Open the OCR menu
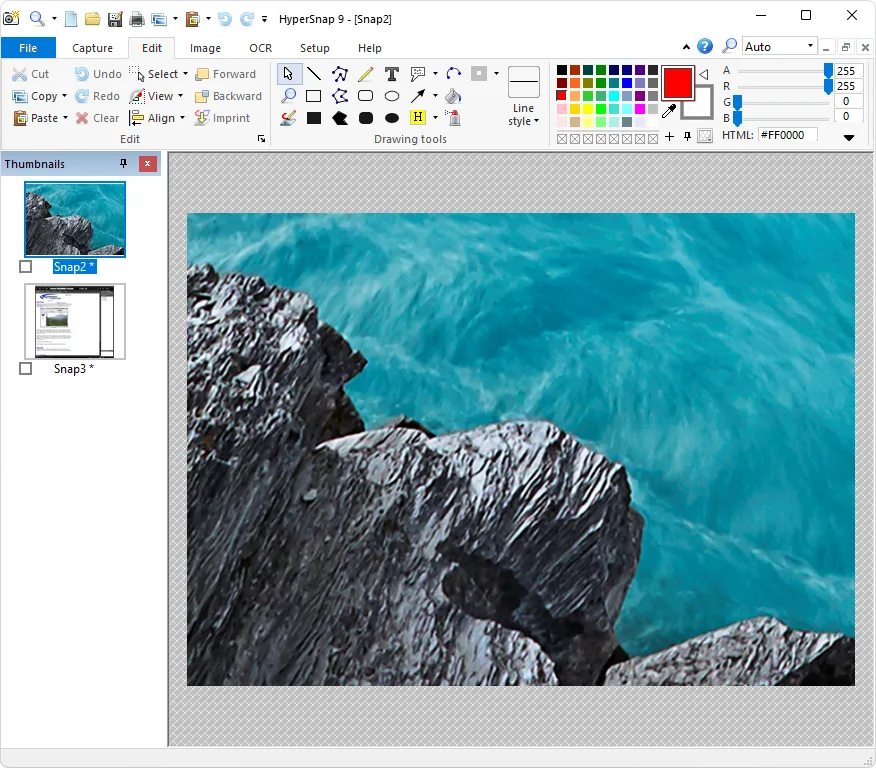Screen dimensions: 876x768 [x=260, y=47]
